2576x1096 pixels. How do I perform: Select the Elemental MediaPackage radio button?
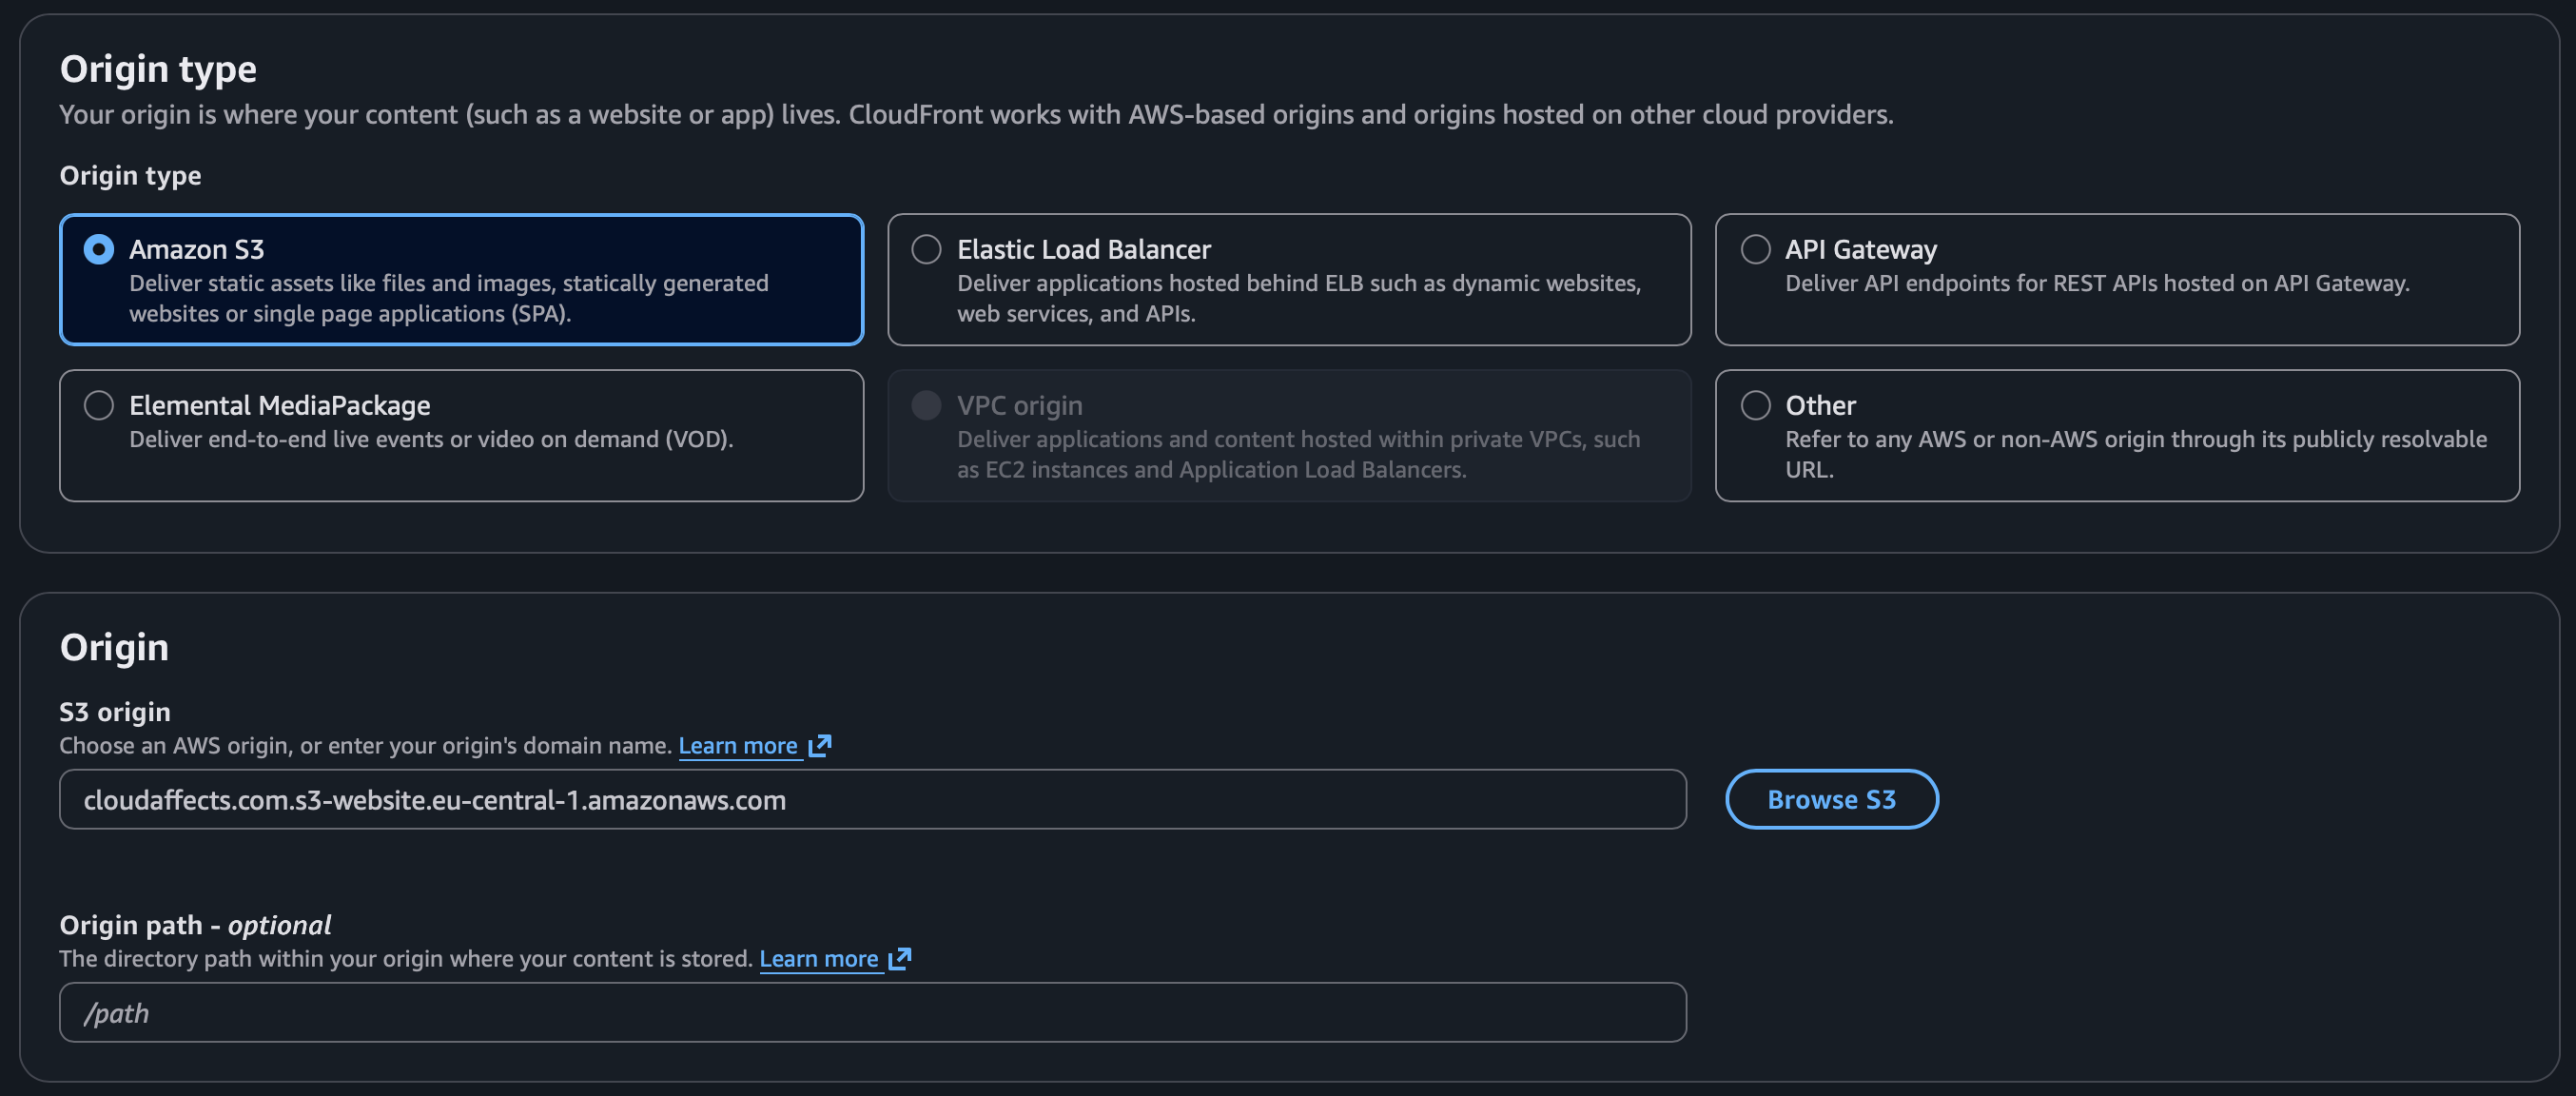[x=98, y=405]
